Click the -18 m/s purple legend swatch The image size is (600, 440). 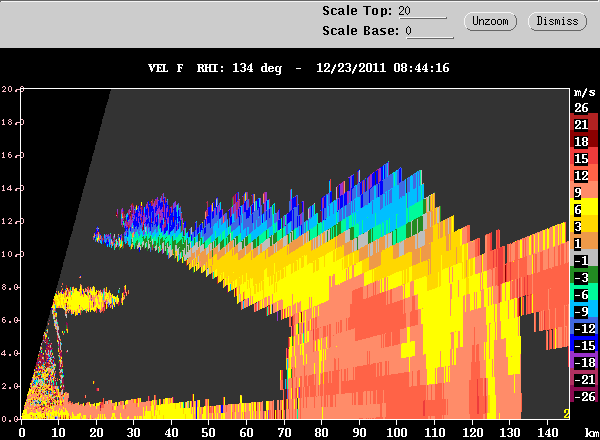(584, 362)
